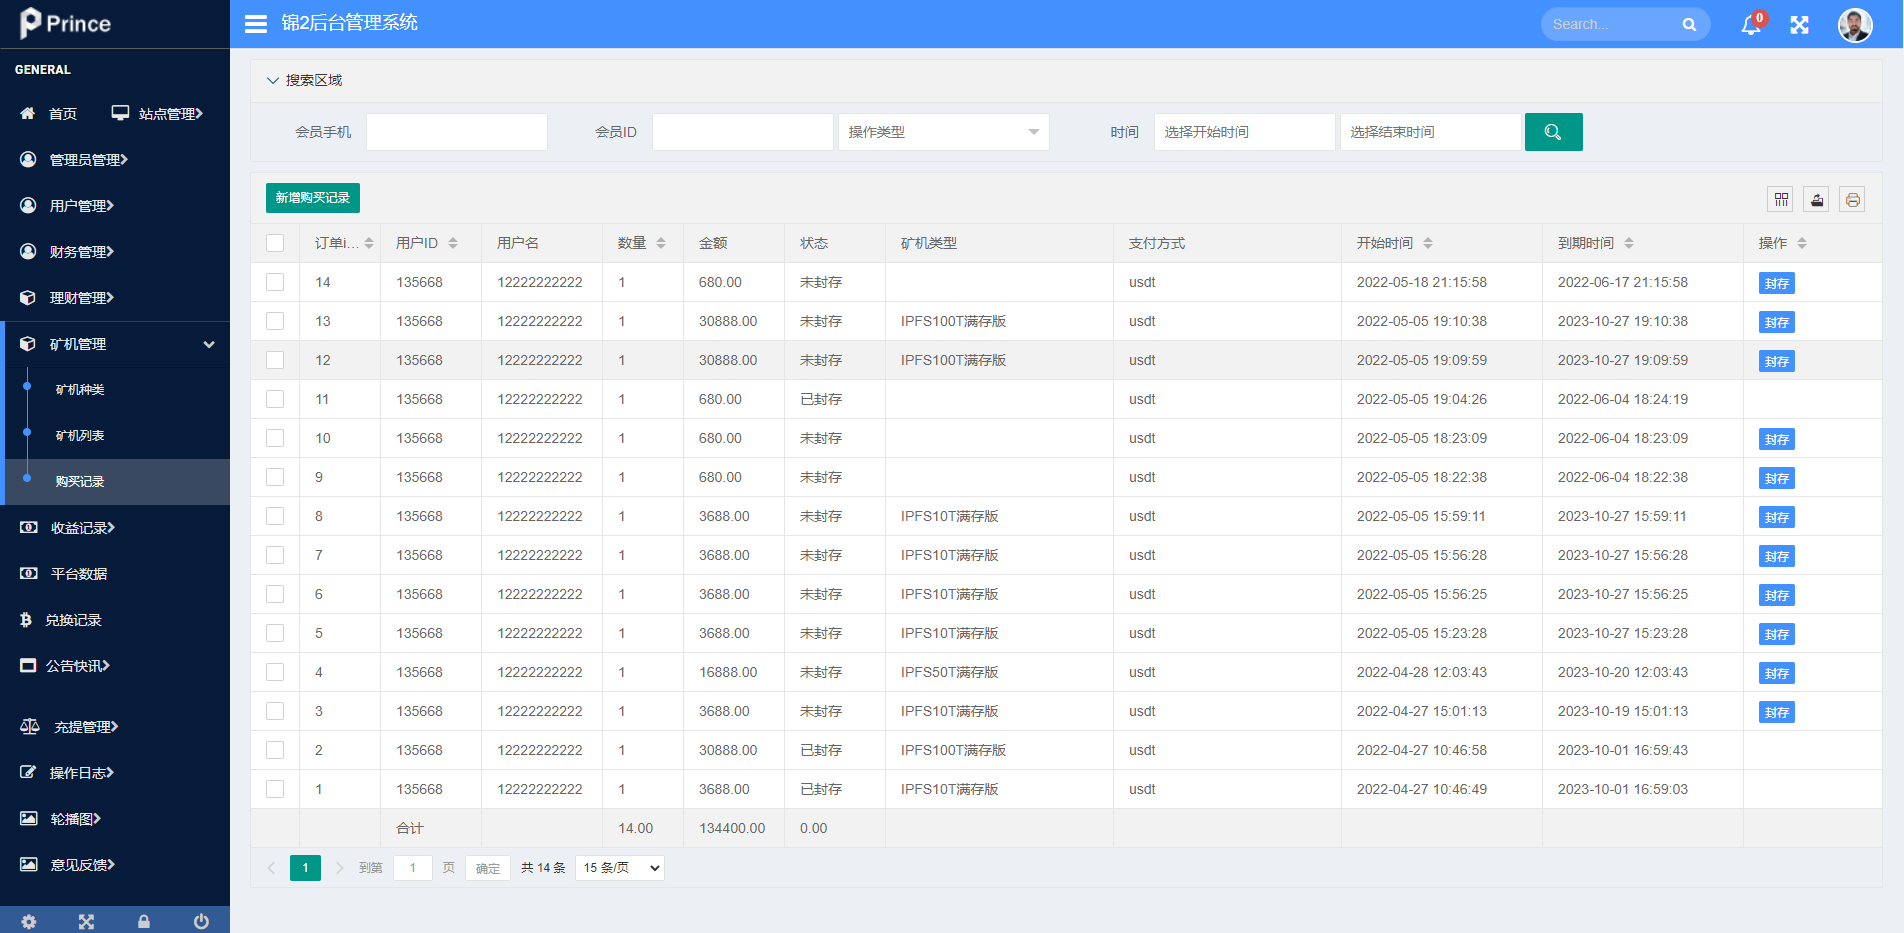The height and width of the screenshot is (933, 1904).
Task: Expand the 财务管理 sidebar menu
Action: coord(80,251)
